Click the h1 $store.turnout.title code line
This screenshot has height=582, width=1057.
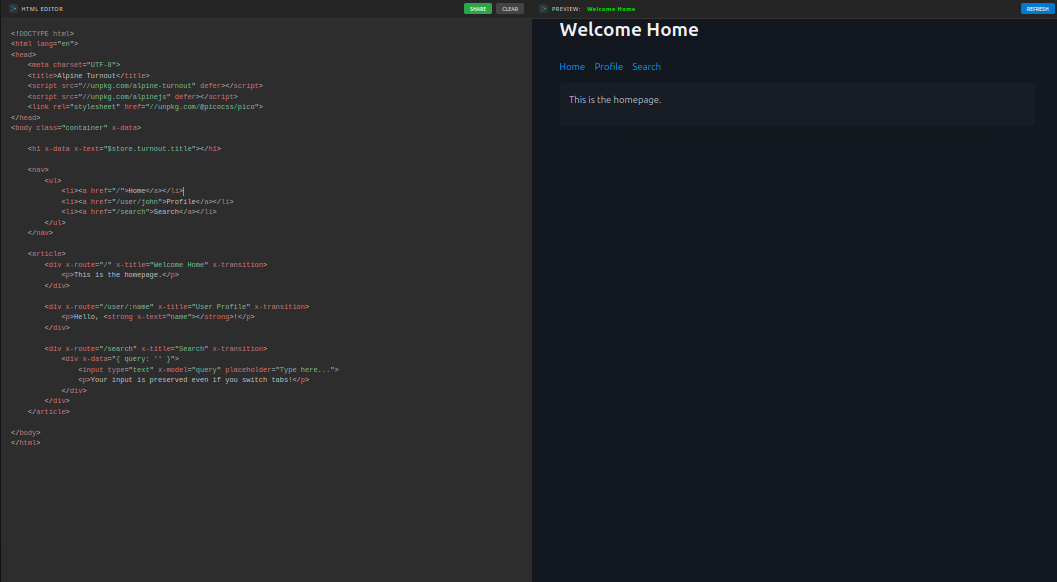[124, 148]
